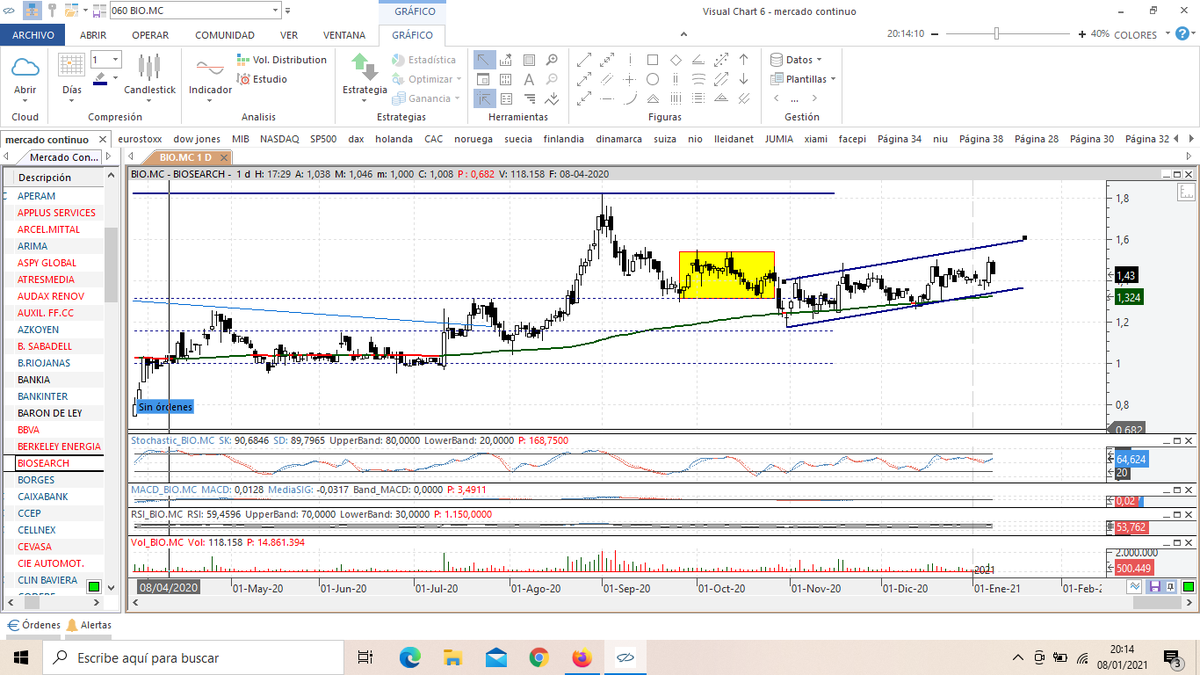Click the zoom slider handle
Viewport: 1200px width, 675px height.
tap(996, 34)
